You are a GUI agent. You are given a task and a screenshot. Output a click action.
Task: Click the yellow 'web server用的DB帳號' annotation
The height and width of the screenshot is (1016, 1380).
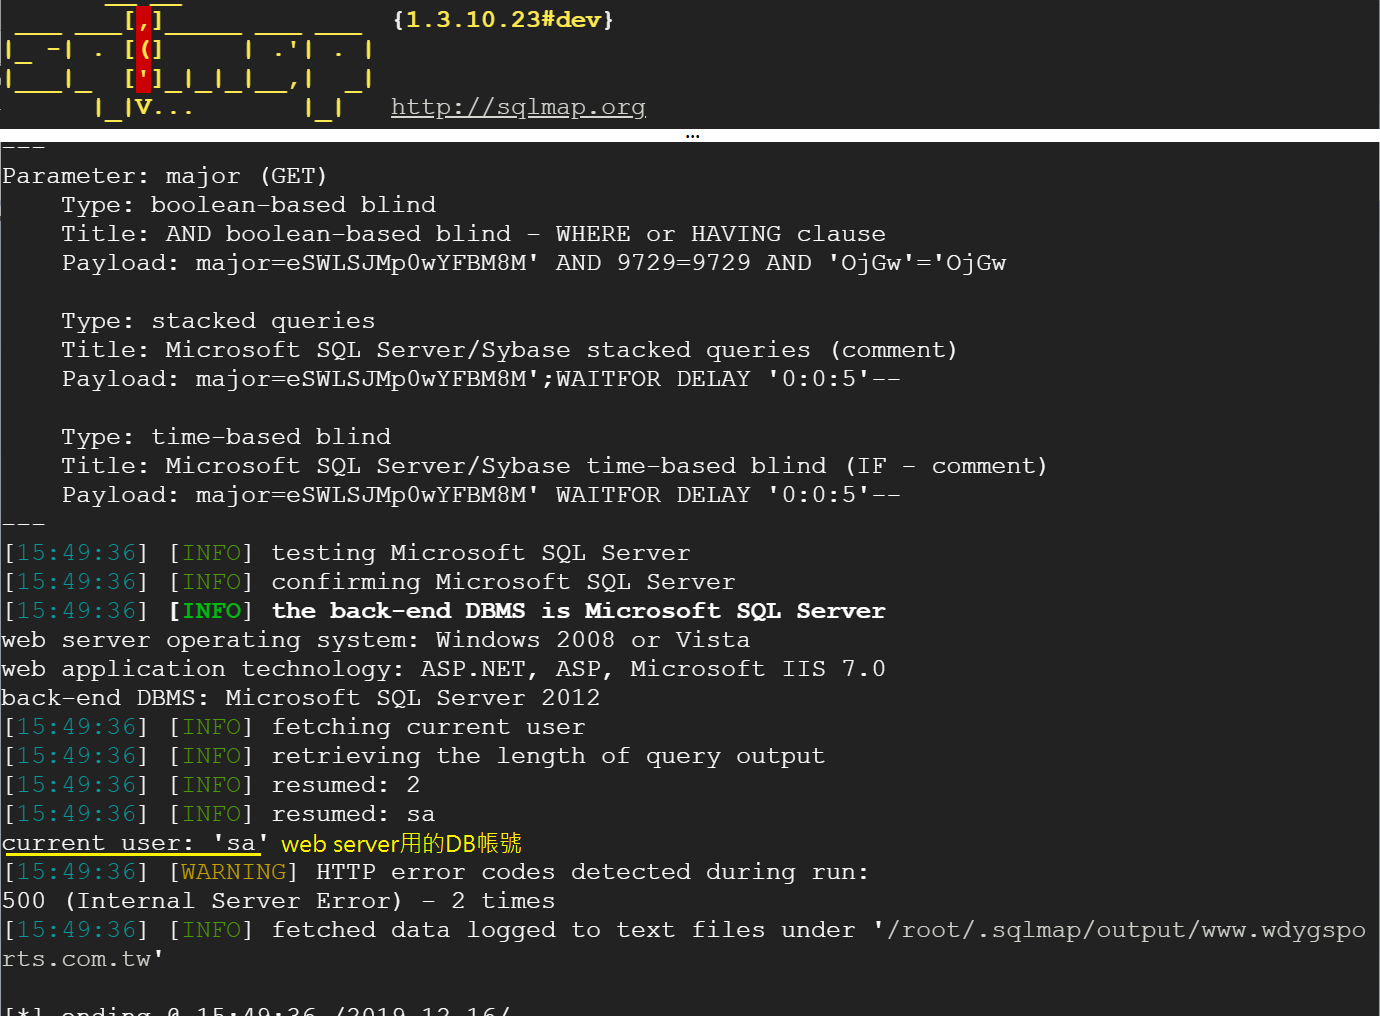[x=401, y=844]
